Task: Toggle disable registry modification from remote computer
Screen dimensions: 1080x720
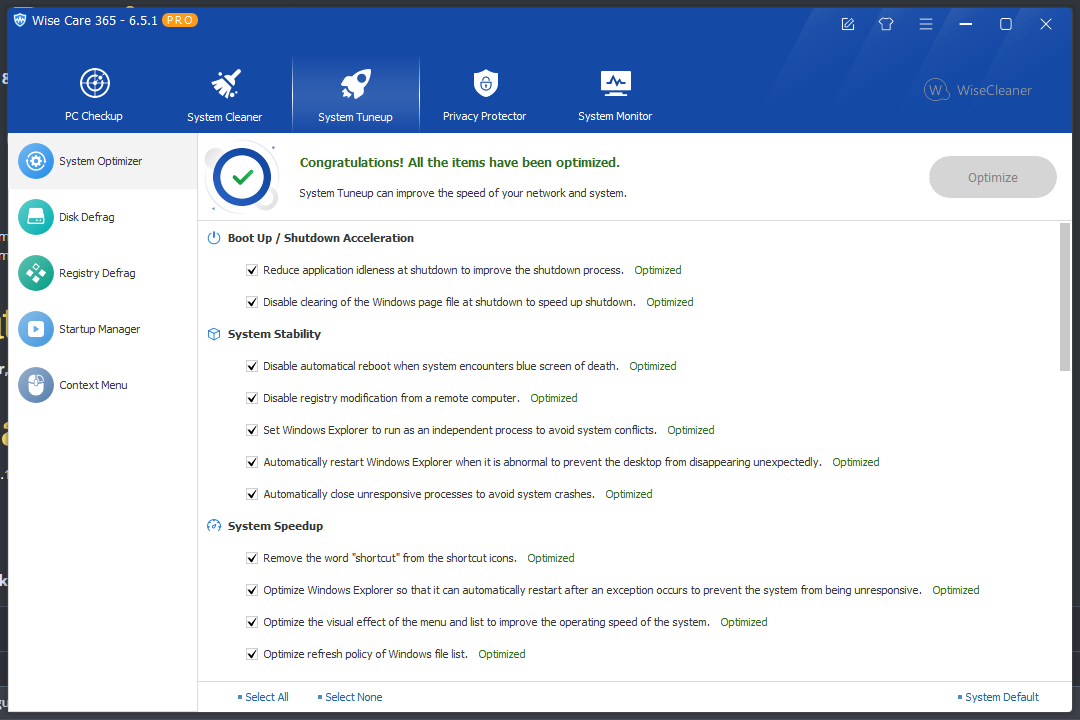Action: pyautogui.click(x=252, y=398)
